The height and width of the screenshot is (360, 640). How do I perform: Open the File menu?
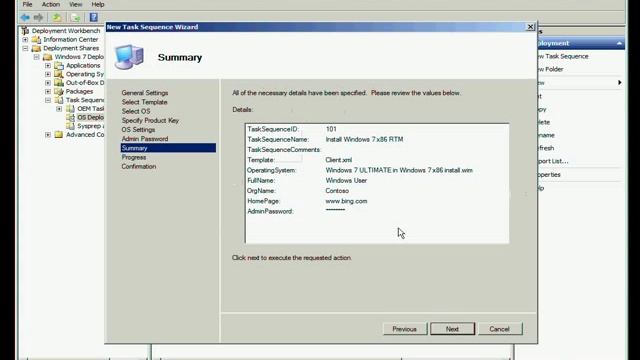coord(27,4)
